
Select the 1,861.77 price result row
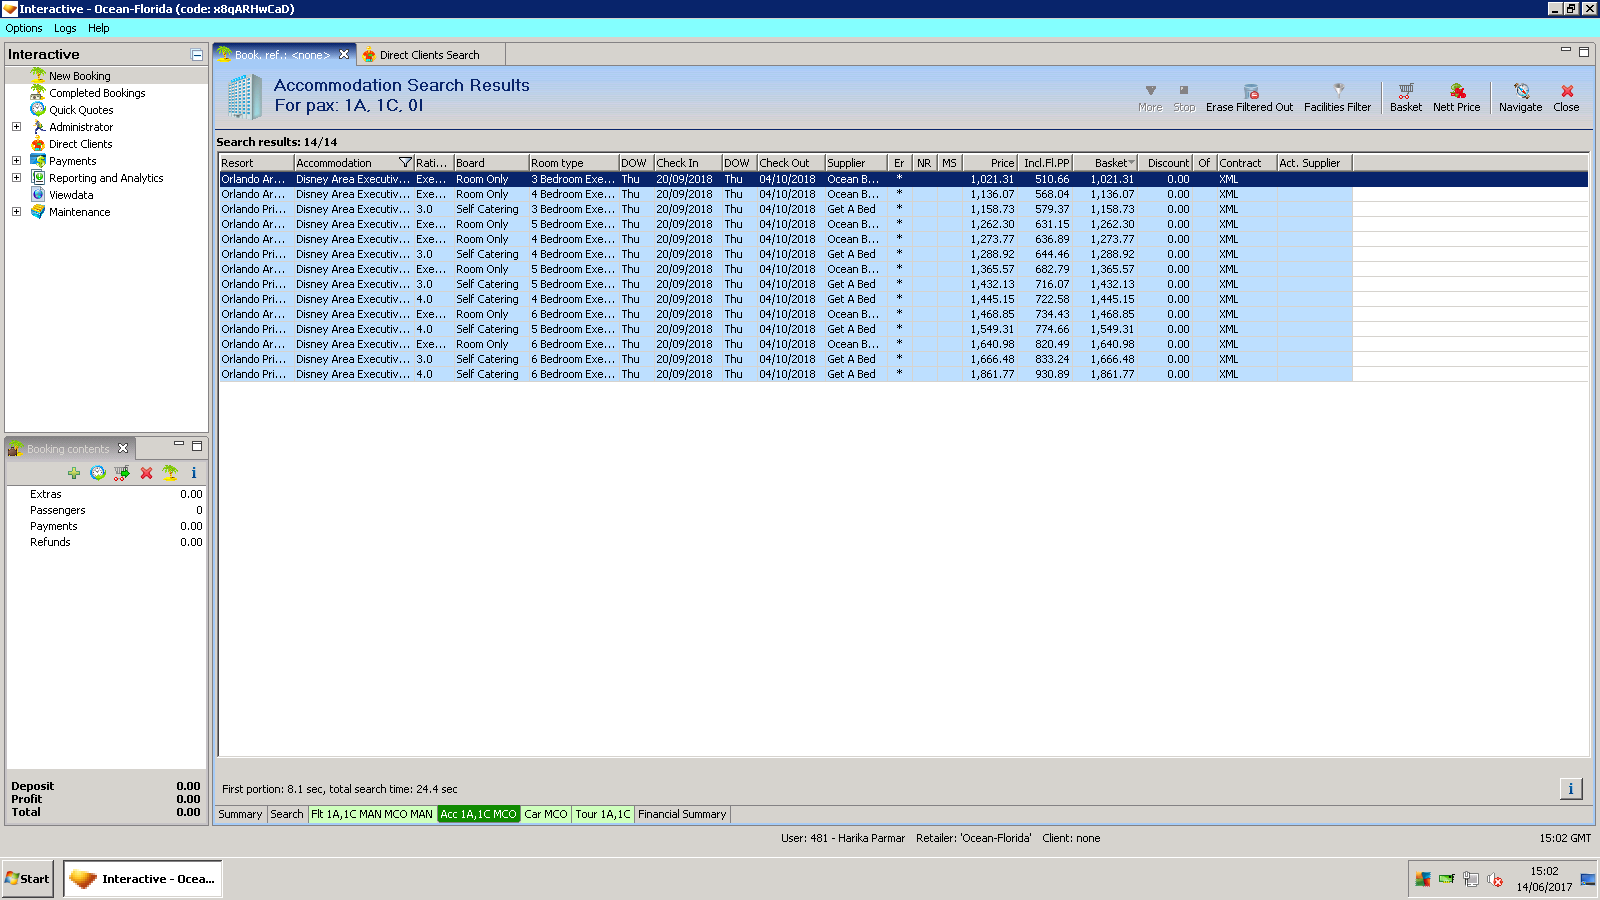tap(991, 374)
